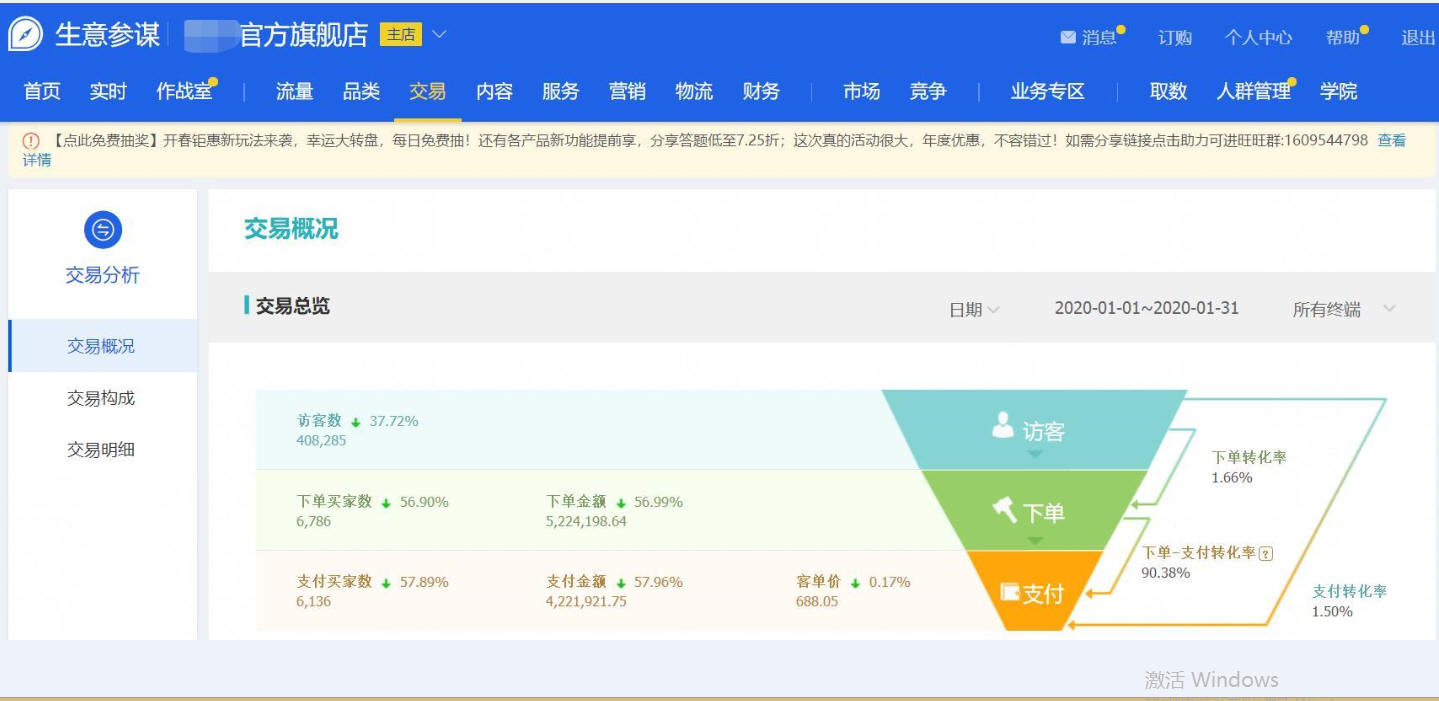The image size is (1439, 701).
Task: Click the hammer icon in the 下单 funnel
Action: (x=1004, y=510)
